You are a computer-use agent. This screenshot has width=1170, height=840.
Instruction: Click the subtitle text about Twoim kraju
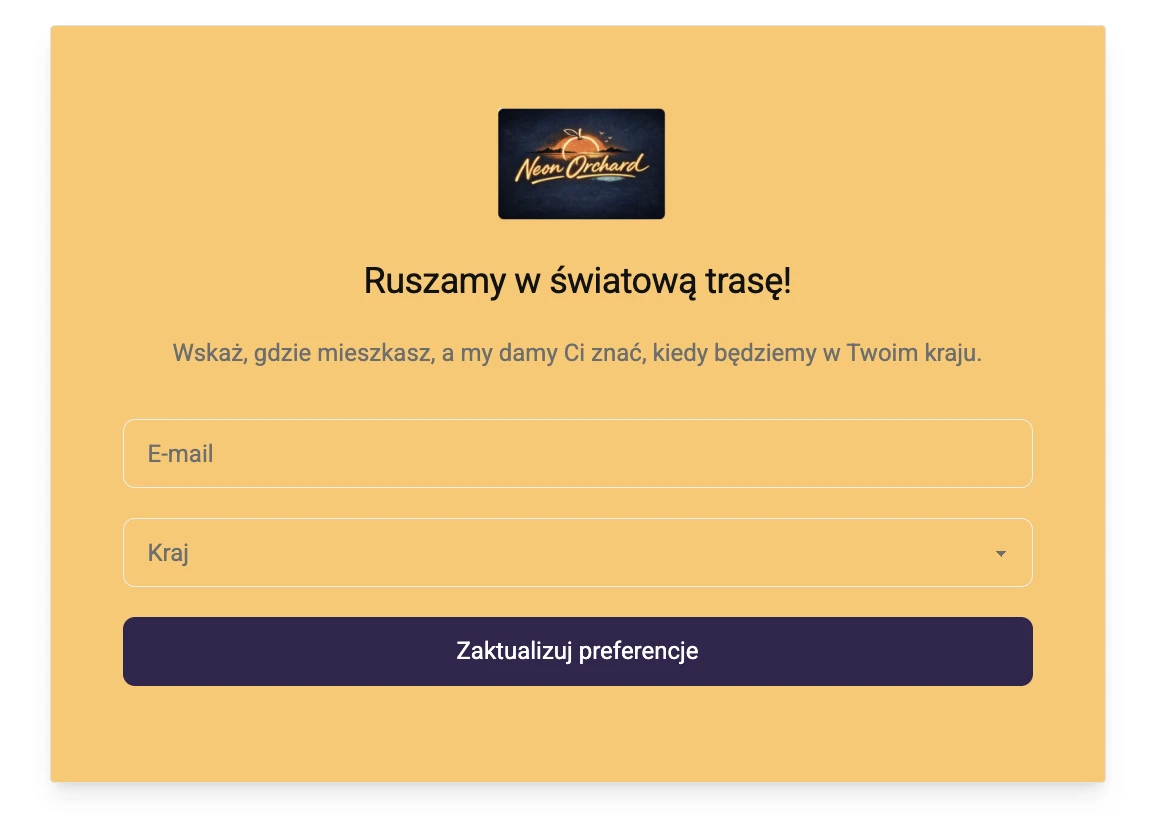pos(578,352)
